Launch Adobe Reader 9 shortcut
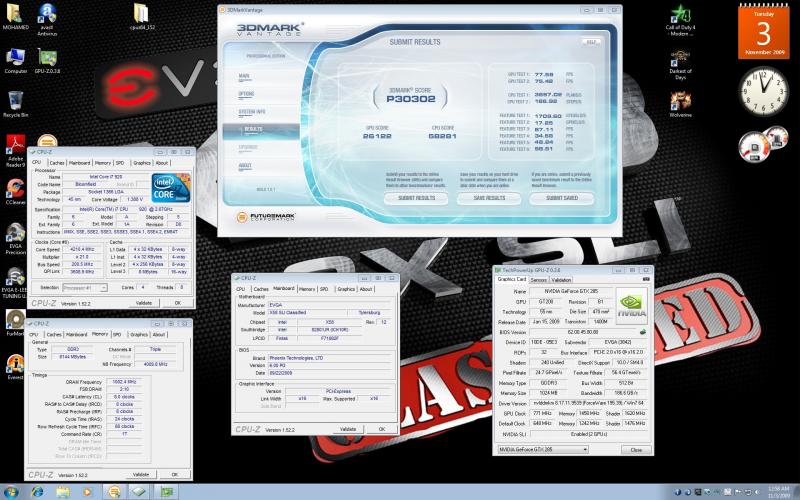Viewport: 800px width, 500px height. [15, 151]
